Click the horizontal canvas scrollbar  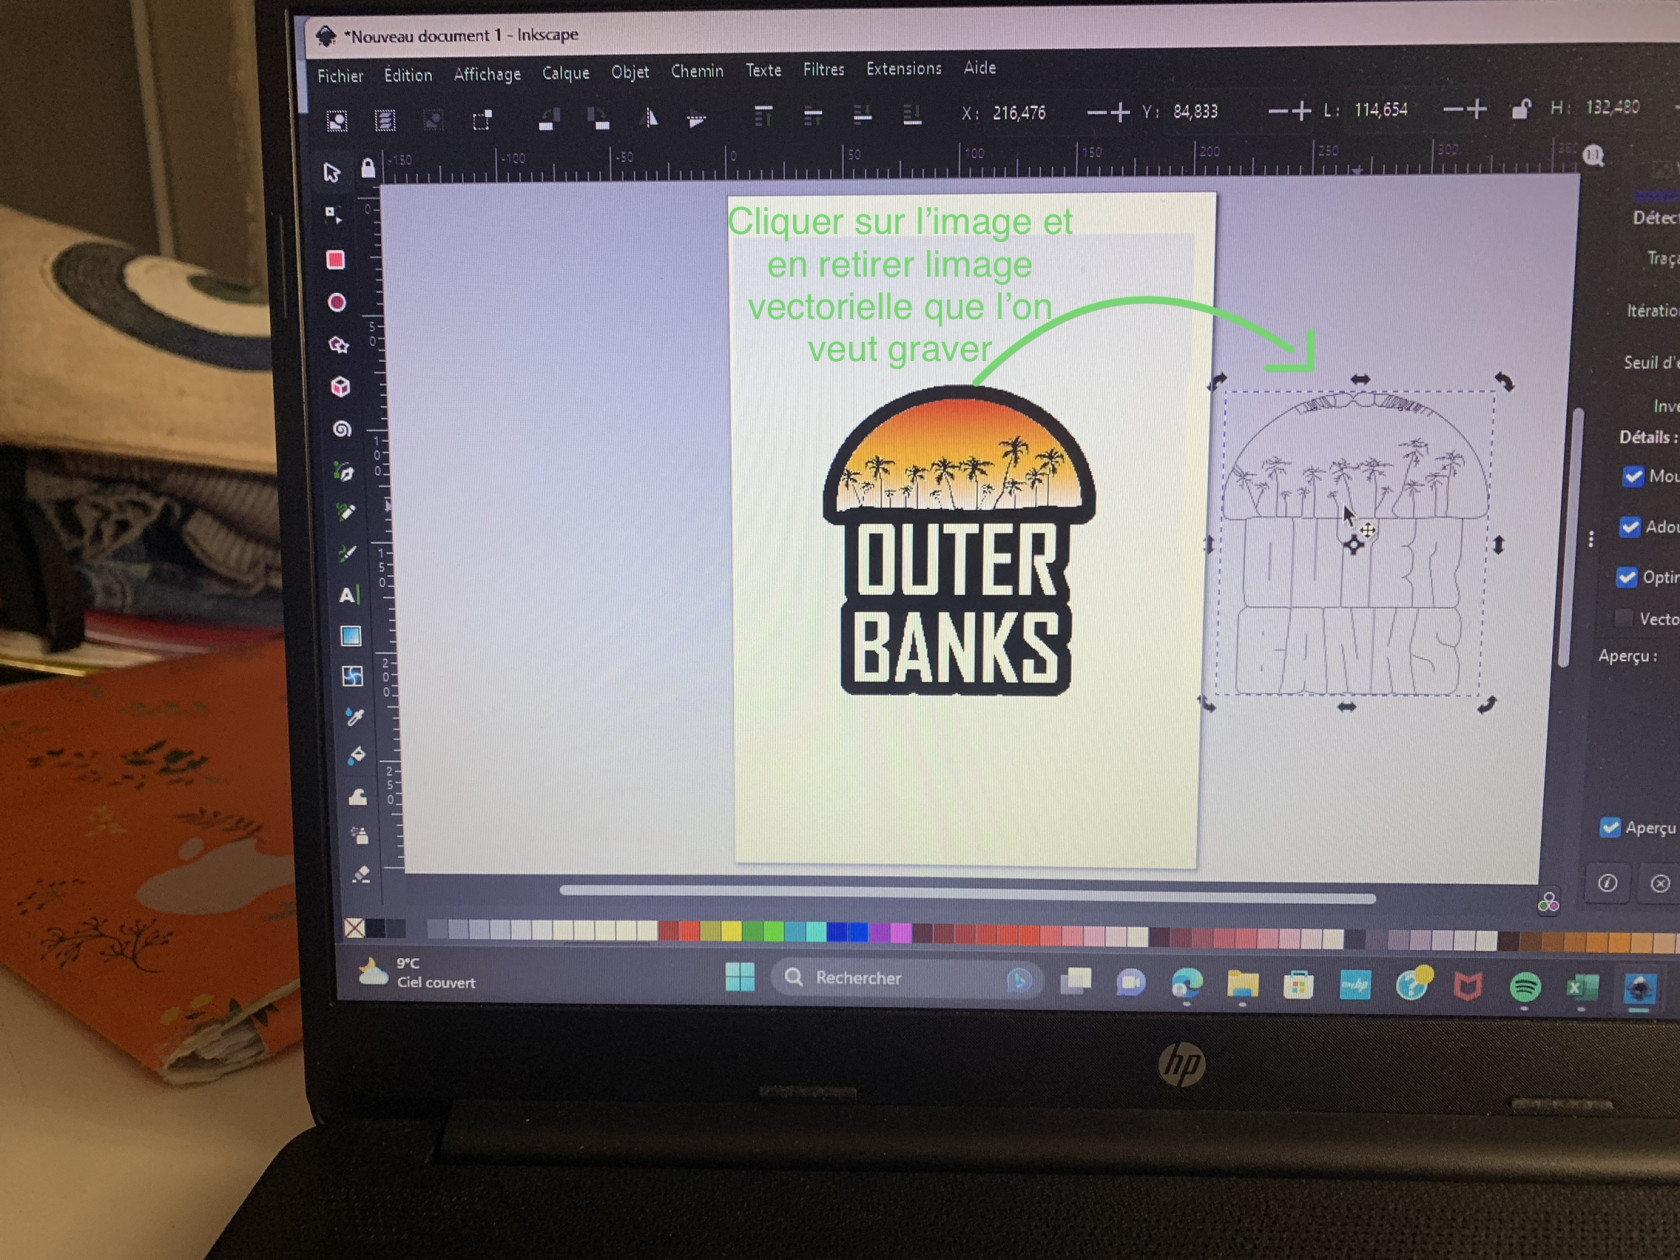(967, 894)
